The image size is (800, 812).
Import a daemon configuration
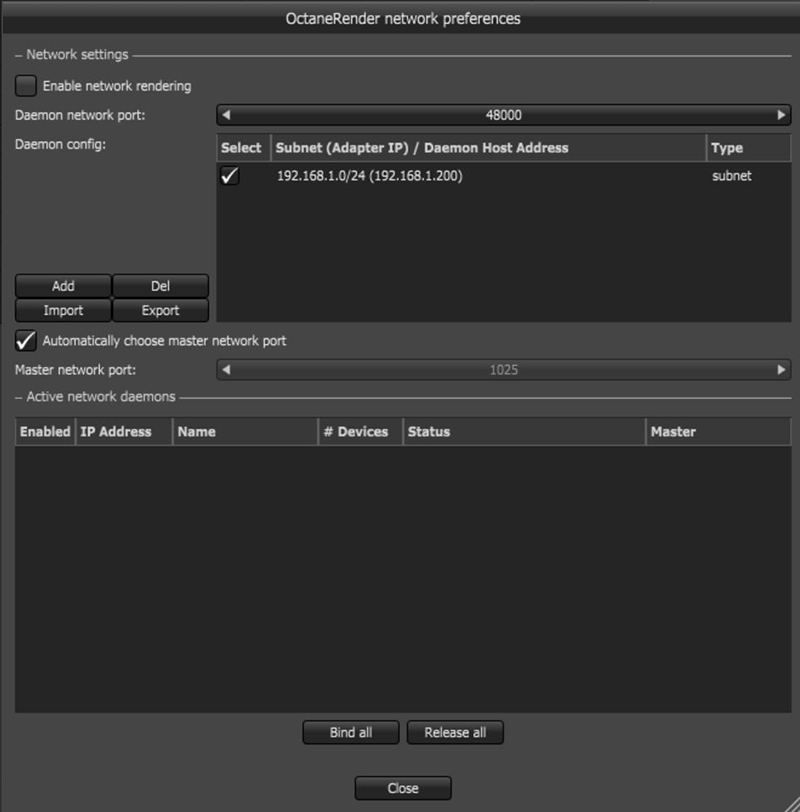click(63, 310)
